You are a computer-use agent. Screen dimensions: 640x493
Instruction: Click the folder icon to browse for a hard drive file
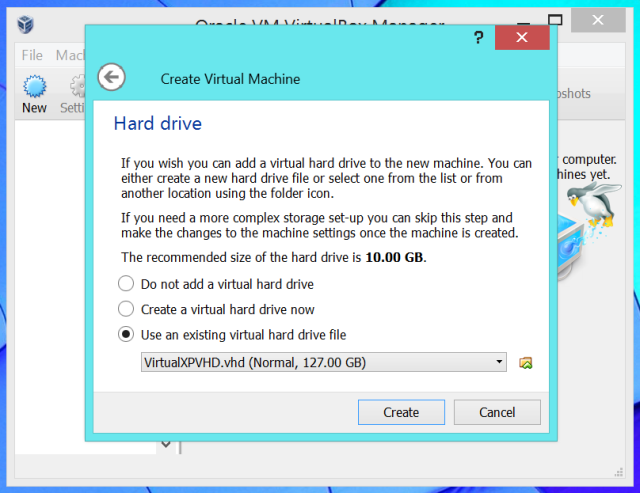(x=526, y=362)
